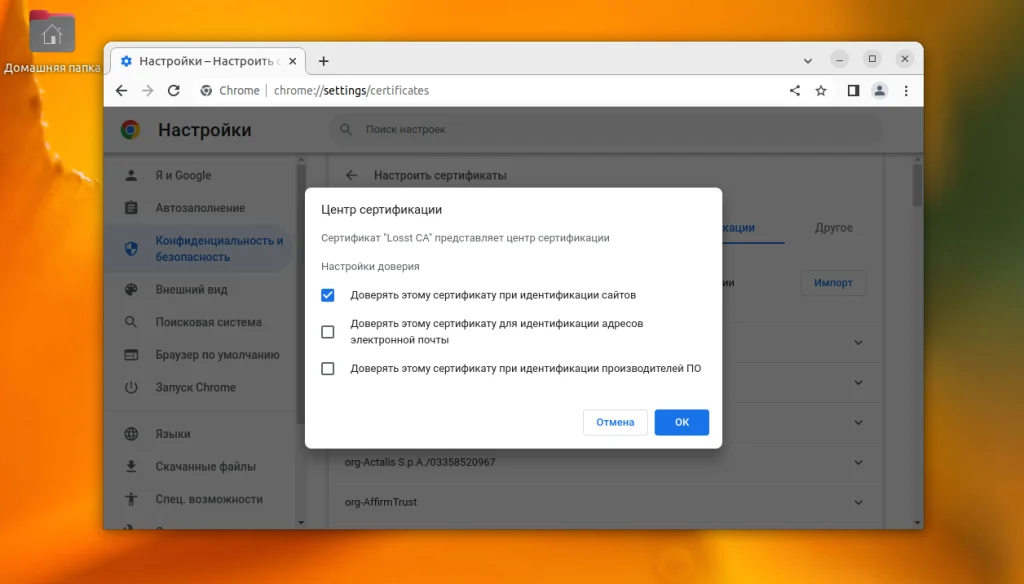Select the globe icon for Языки
1024x584 pixels.
131,434
